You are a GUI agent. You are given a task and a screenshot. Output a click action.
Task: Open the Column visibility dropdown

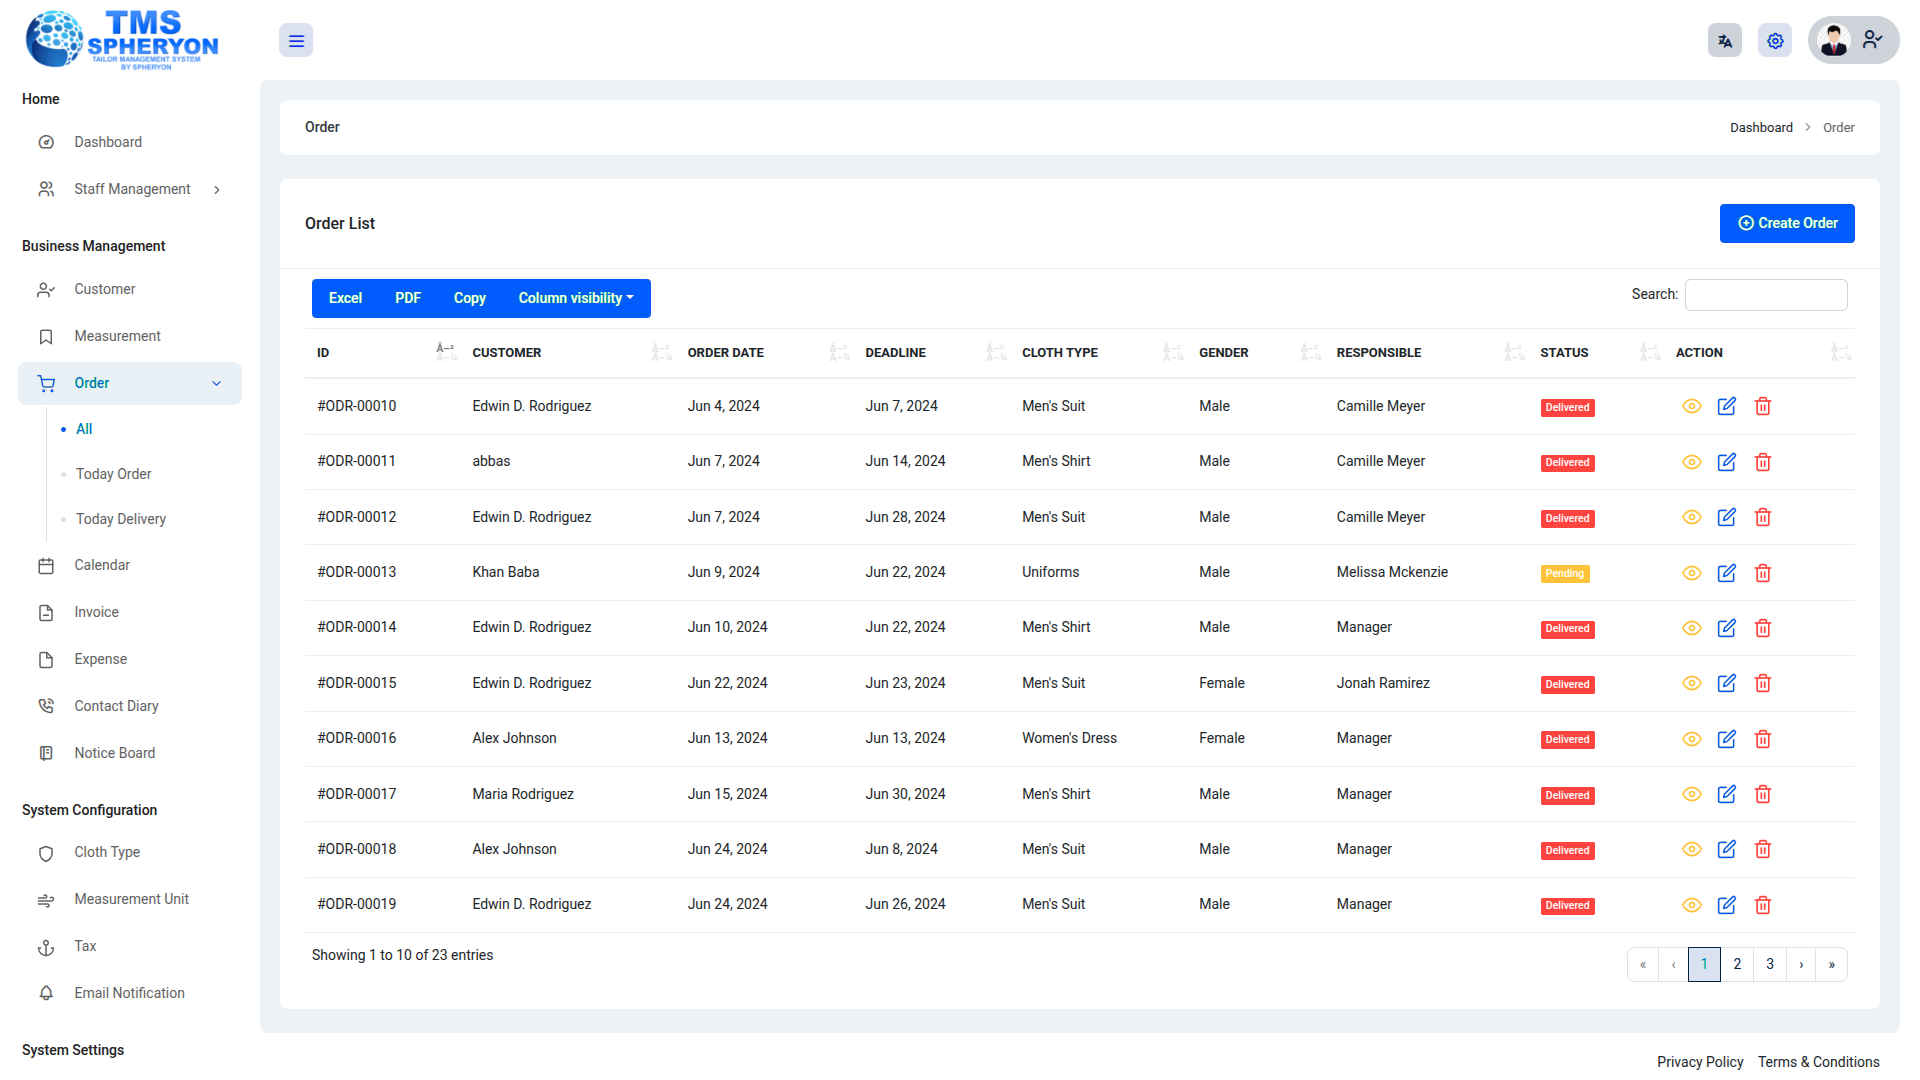click(576, 298)
